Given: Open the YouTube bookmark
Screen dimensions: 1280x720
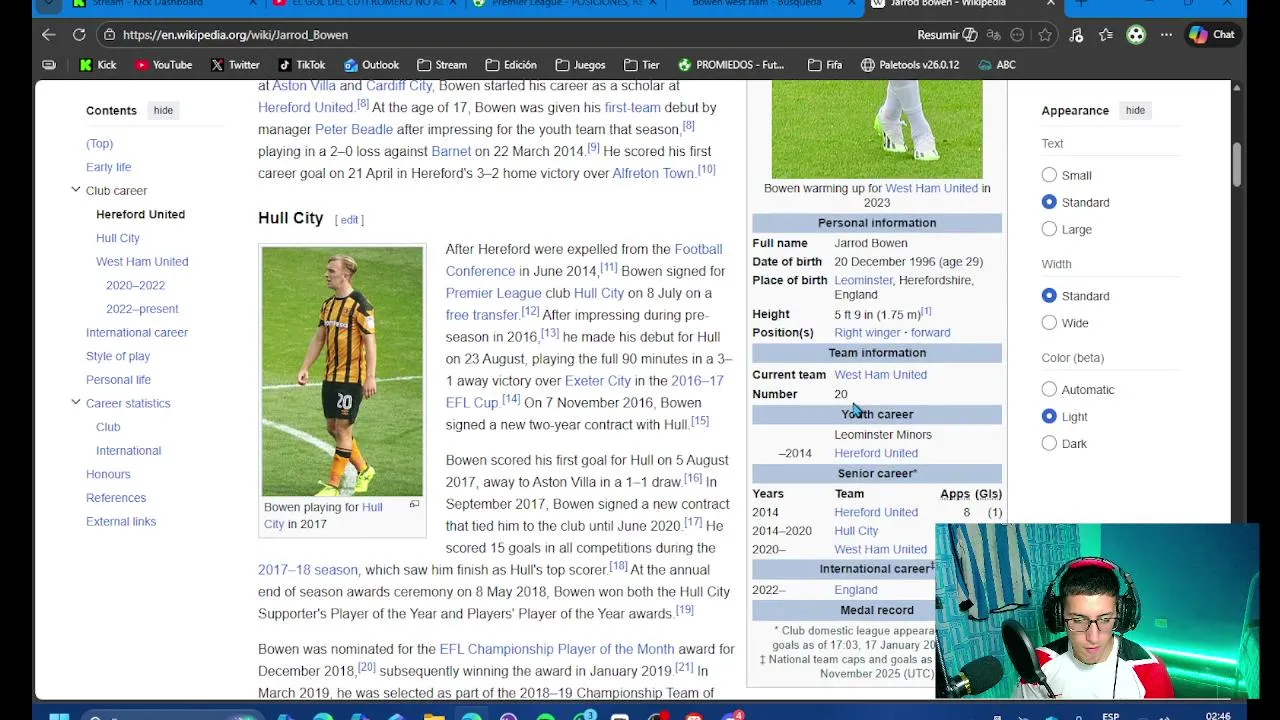Looking at the screenshot, I should 163,65.
